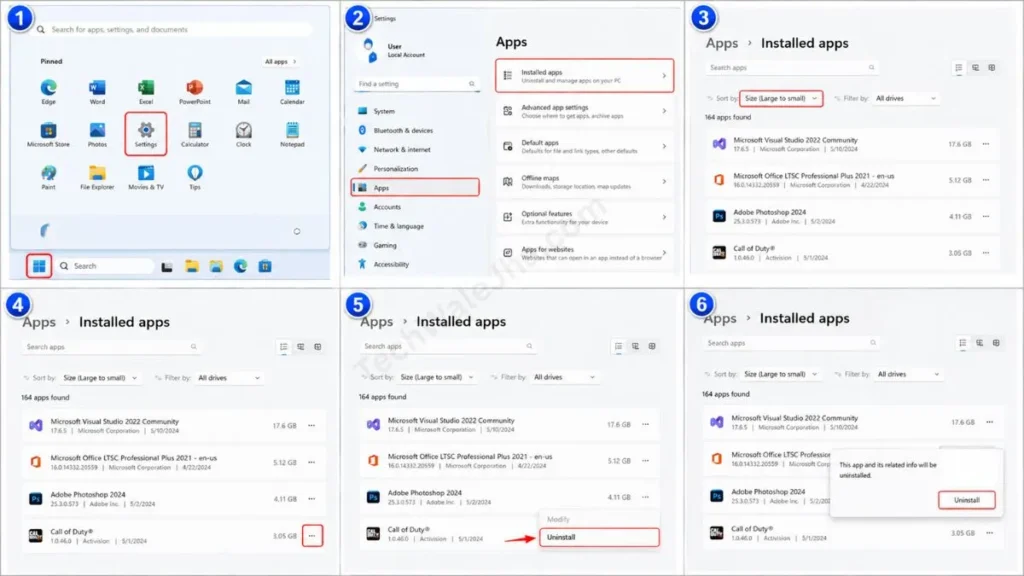Select Gaming in the Settings sidebar
1024x576 pixels.
click(x=415, y=246)
